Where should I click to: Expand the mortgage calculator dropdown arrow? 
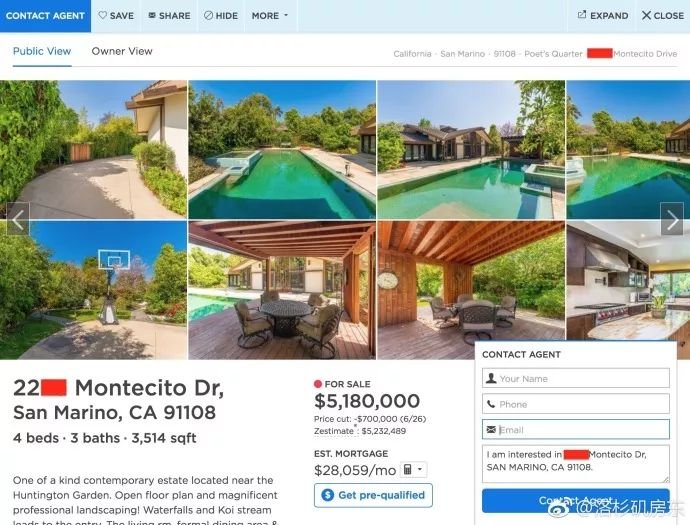pyautogui.click(x=420, y=470)
